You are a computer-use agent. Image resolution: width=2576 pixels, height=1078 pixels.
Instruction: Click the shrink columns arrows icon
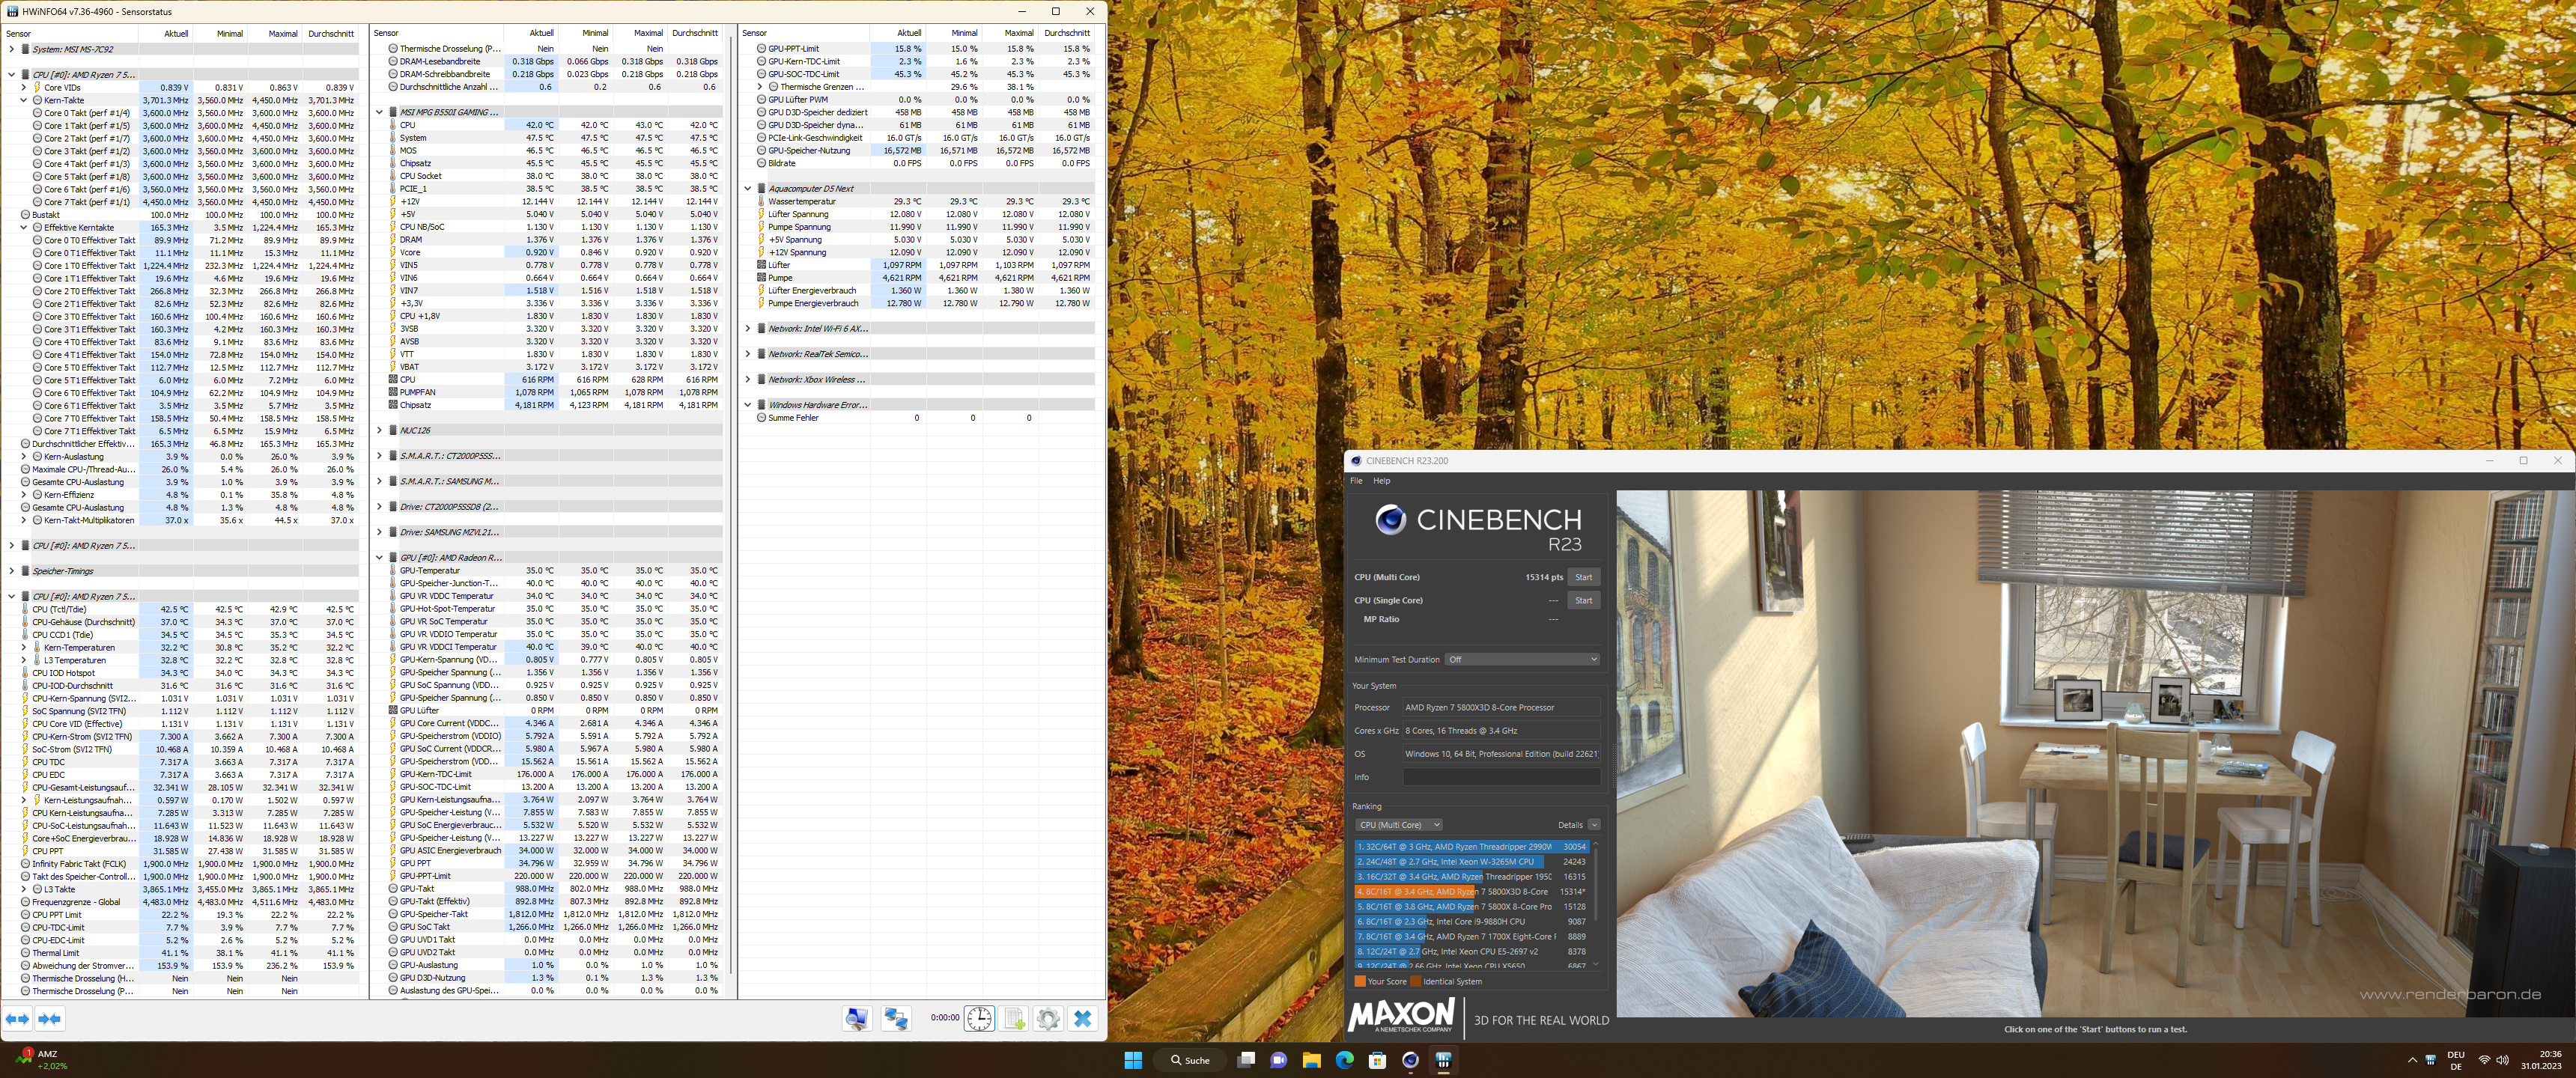coord(50,1019)
